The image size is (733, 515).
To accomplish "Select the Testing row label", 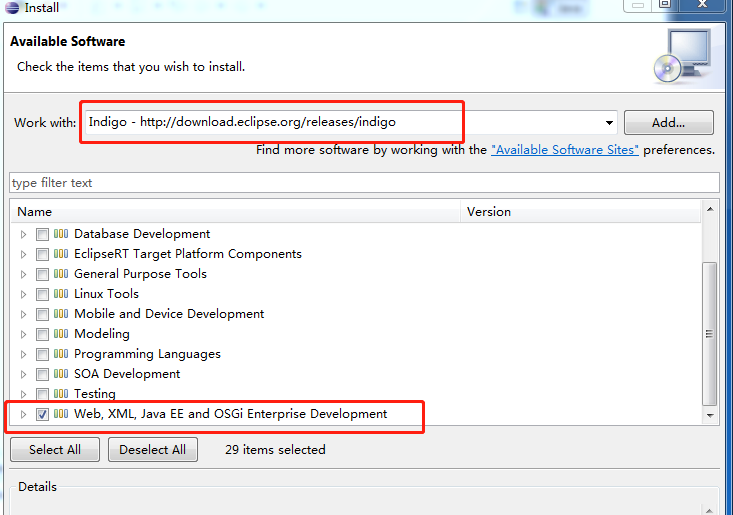I will (x=94, y=394).
